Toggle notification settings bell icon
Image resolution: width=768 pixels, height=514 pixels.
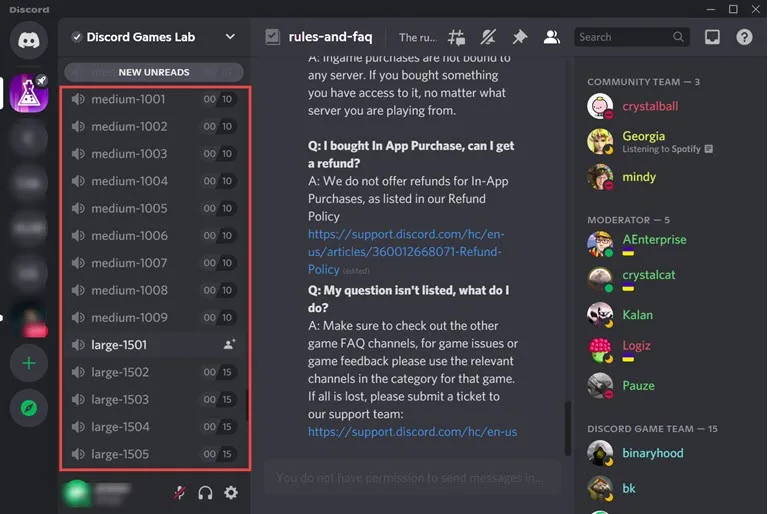(x=488, y=37)
